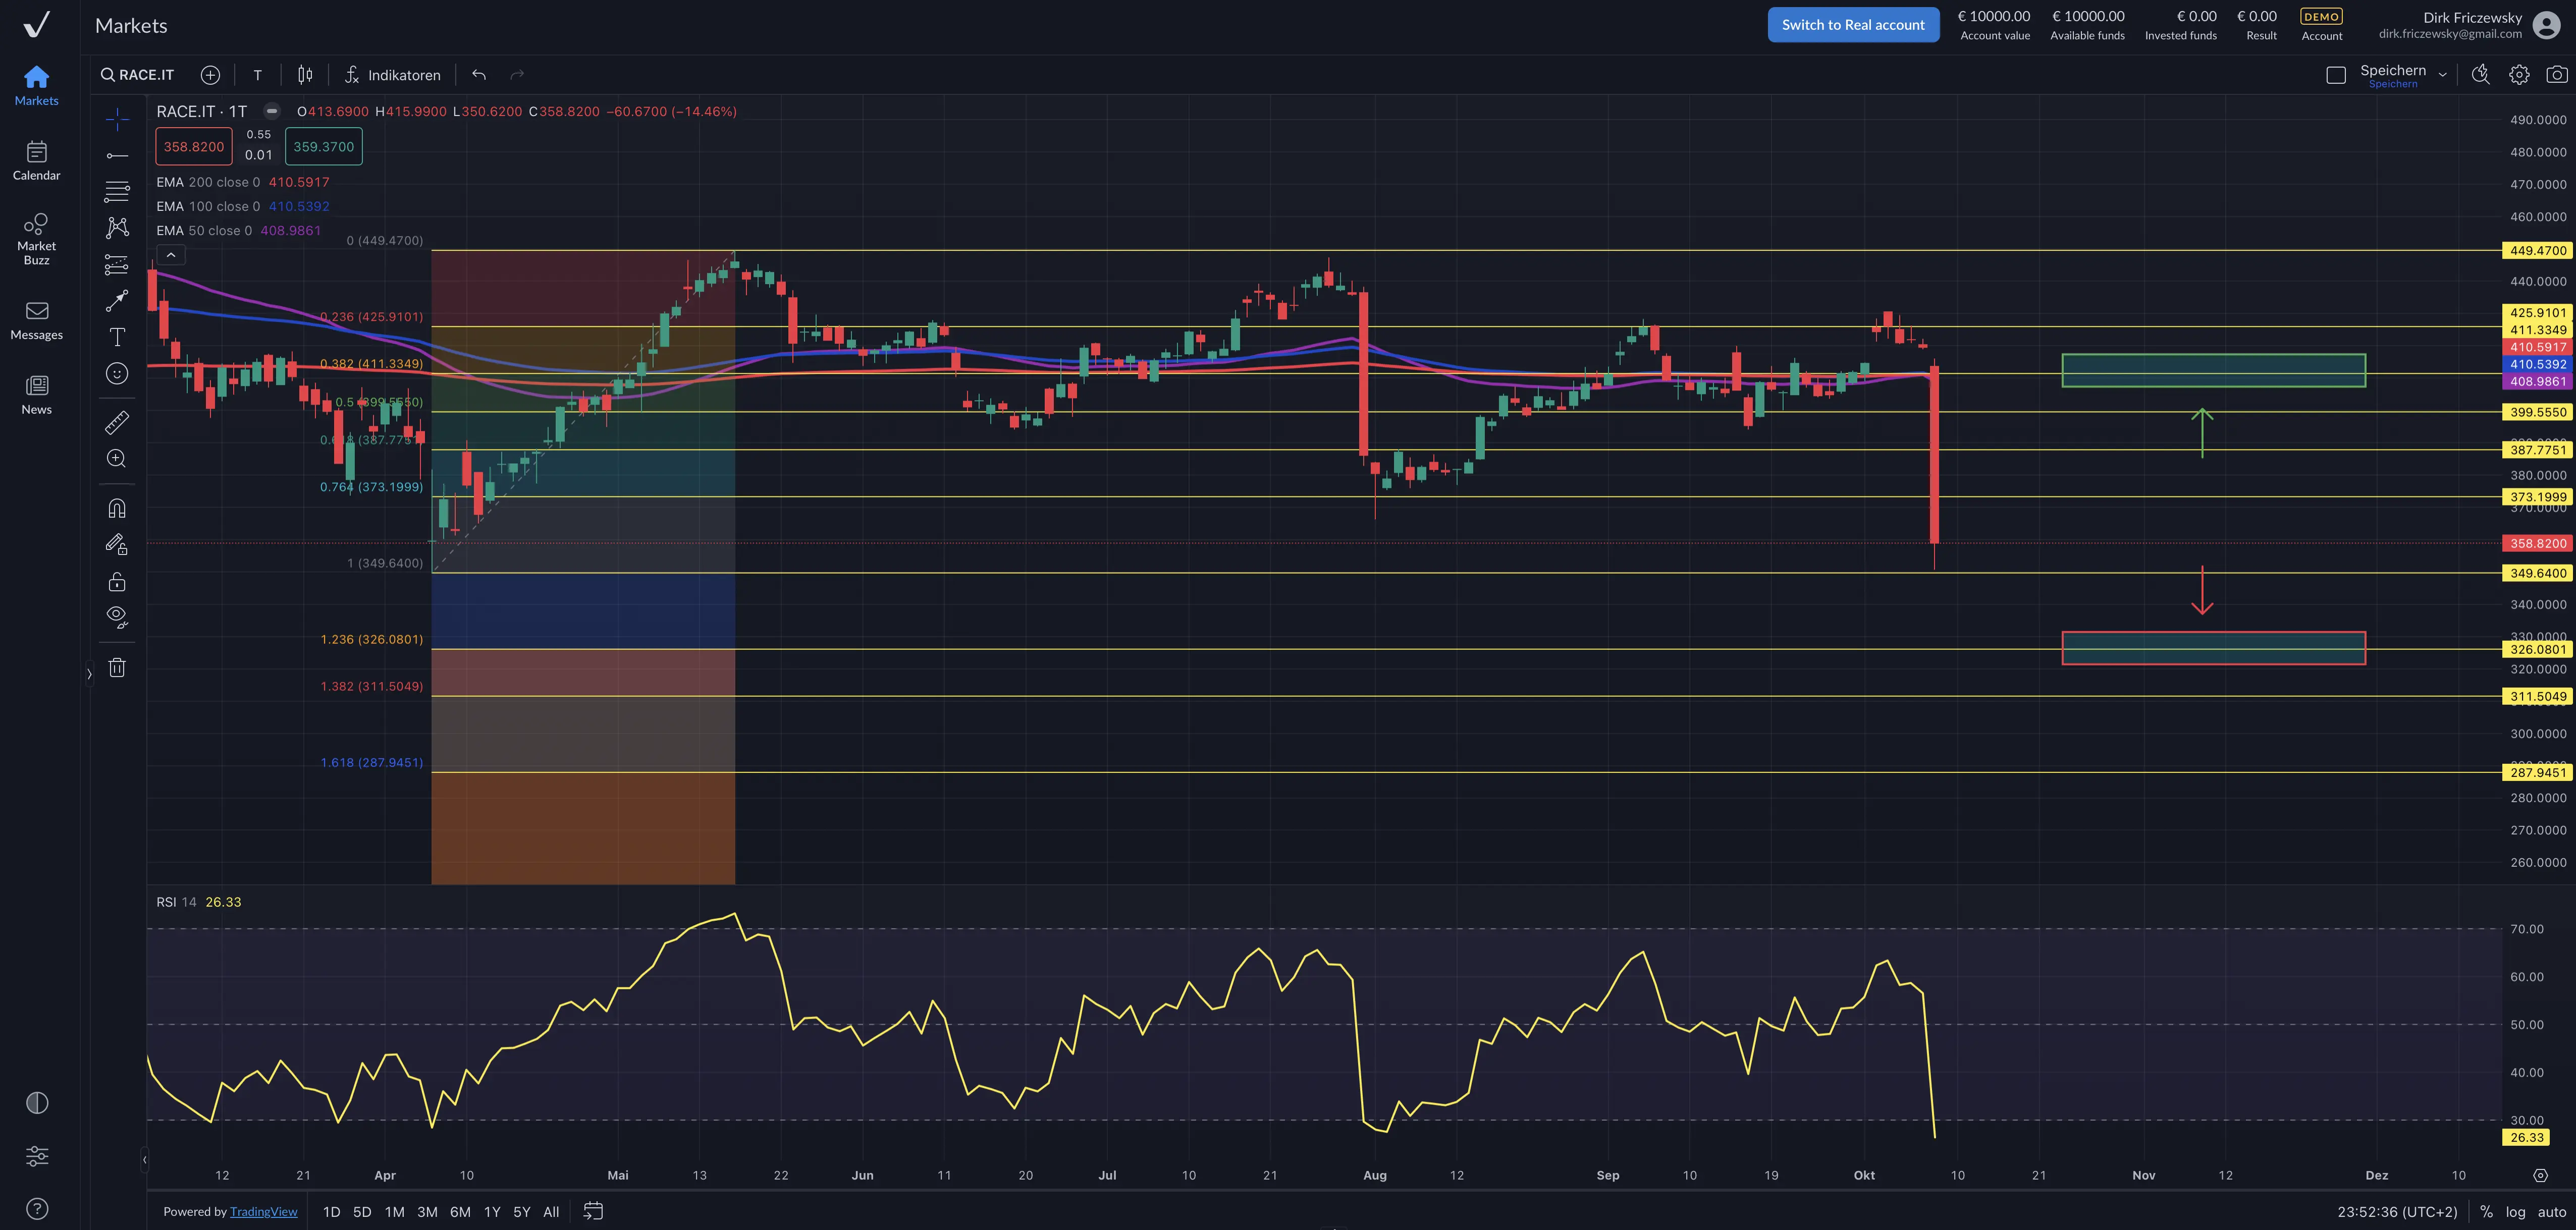Screen dimensions: 2576x1230
Task: Open the smiley emoji icons tool
Action: pos(117,374)
